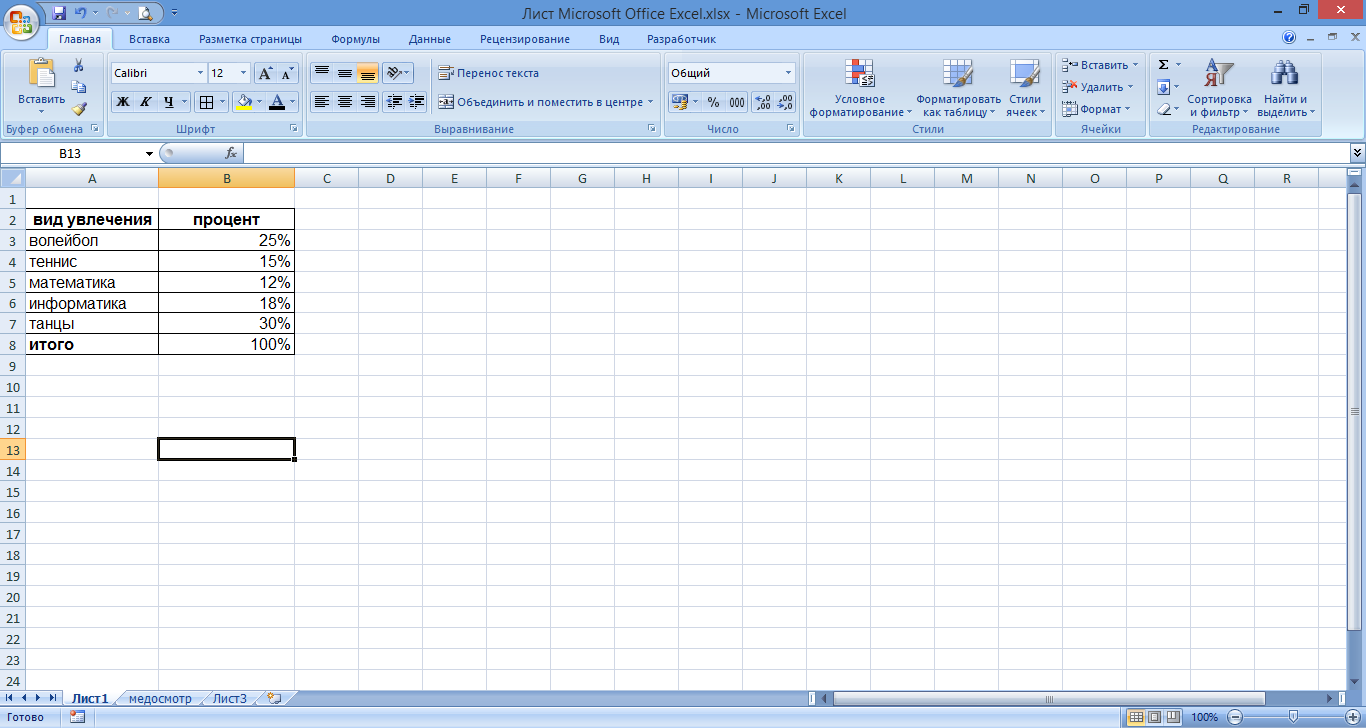
Task: Open the font name Calibri dropdown
Action: click(199, 73)
